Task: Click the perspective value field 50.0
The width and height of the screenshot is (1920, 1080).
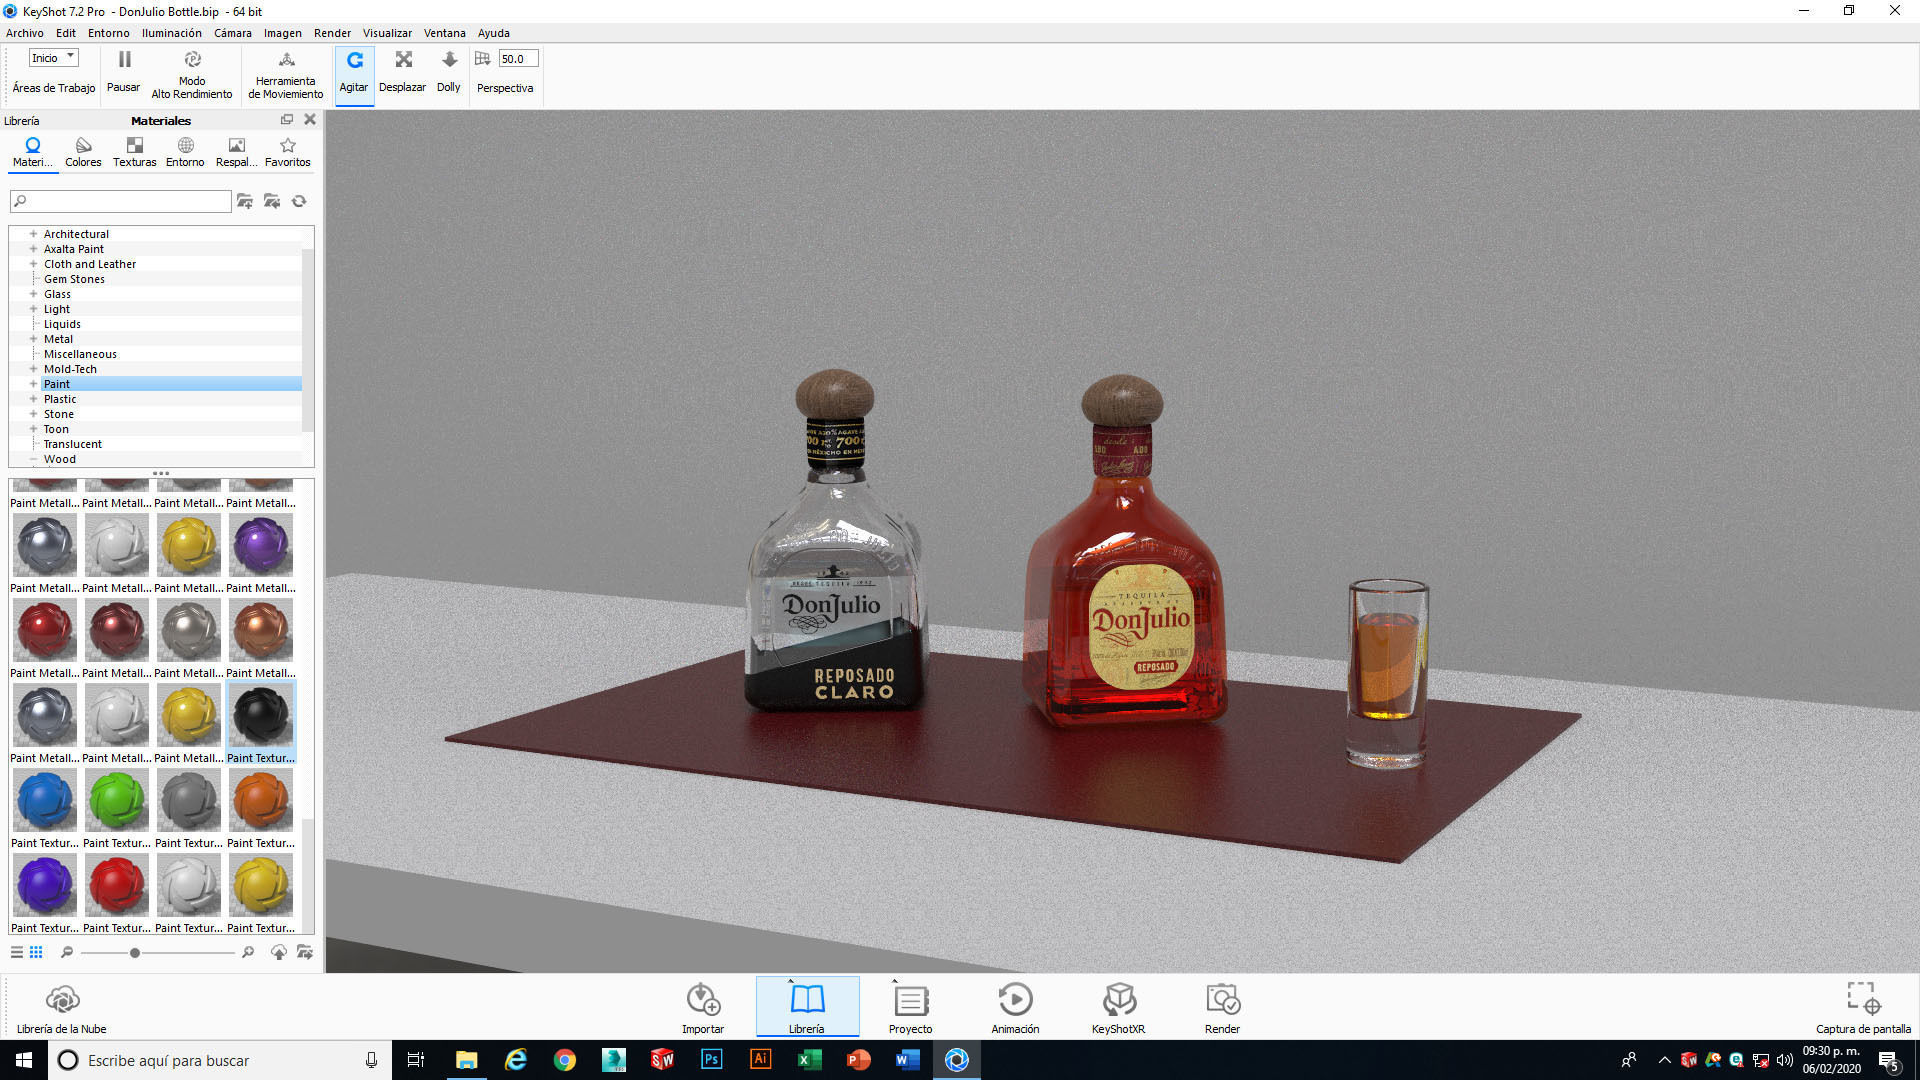Action: 518,59
